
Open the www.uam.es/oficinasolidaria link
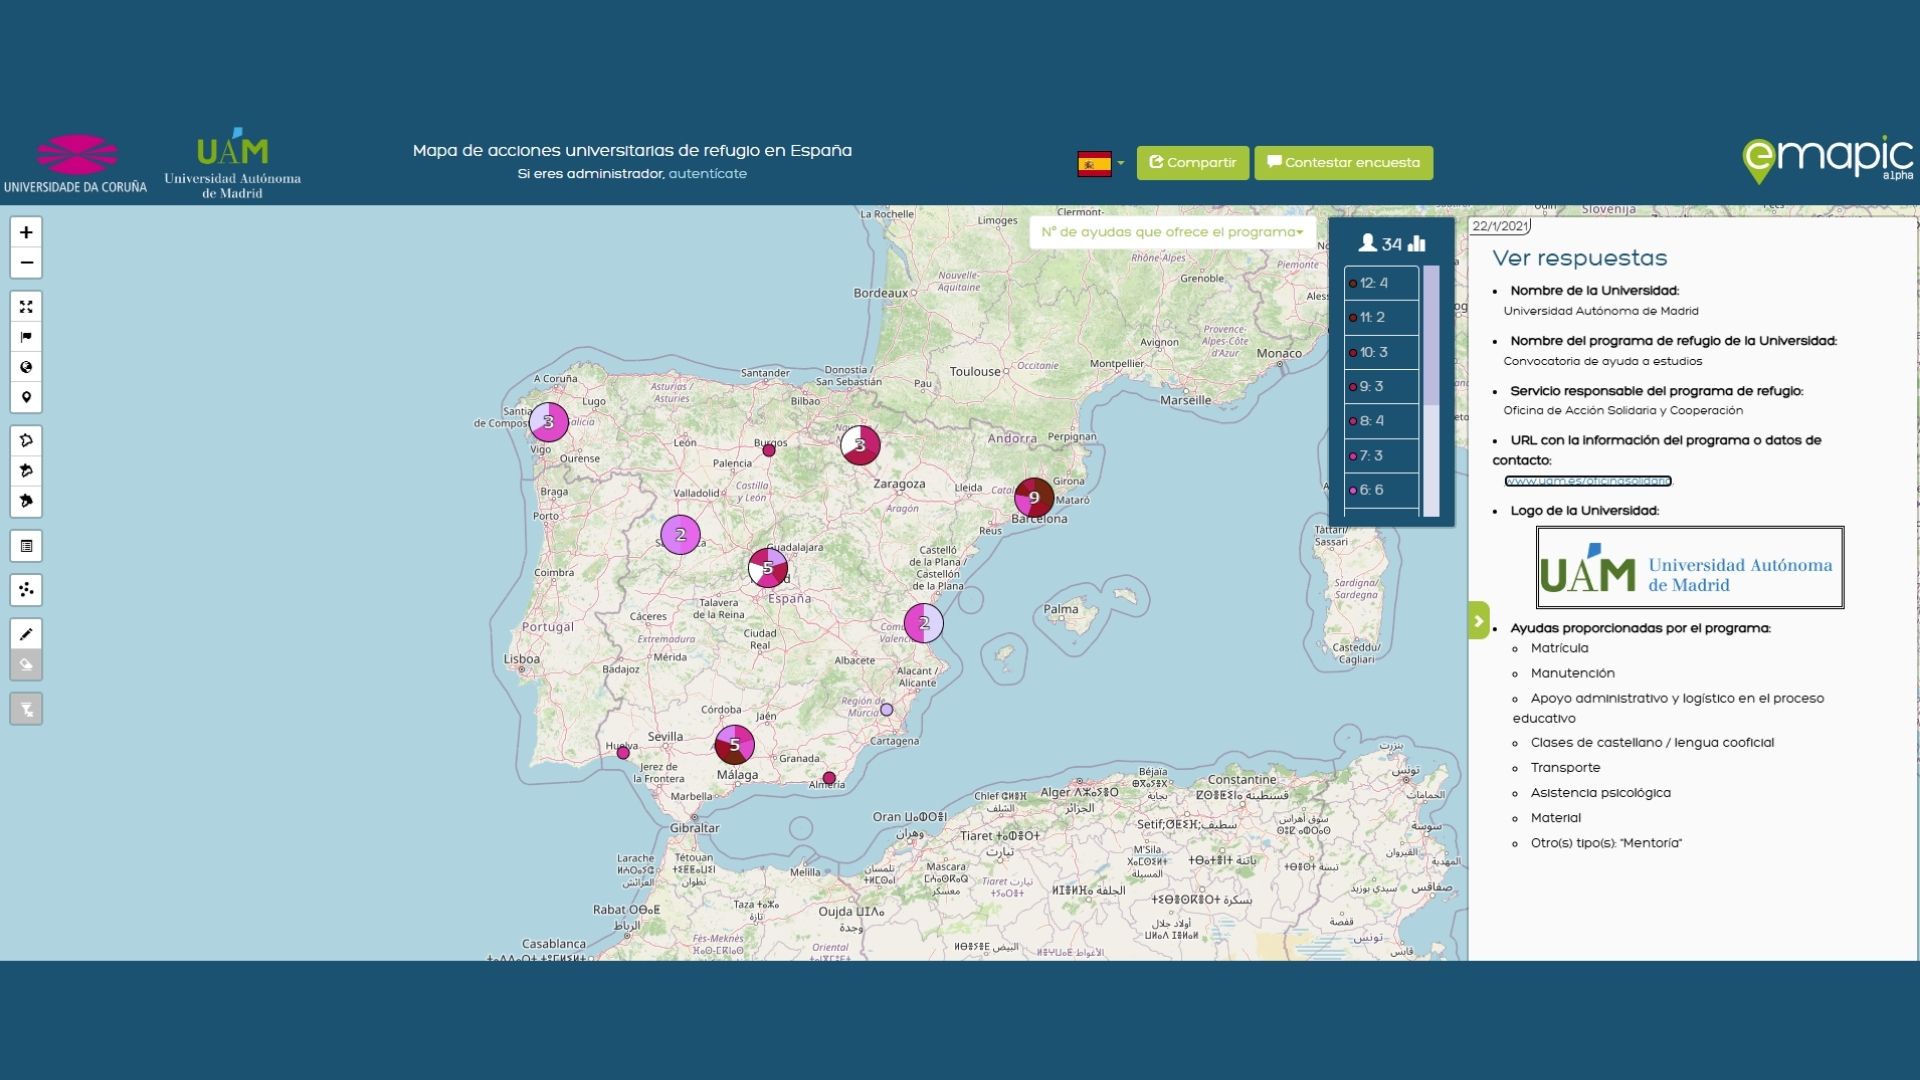(1587, 481)
